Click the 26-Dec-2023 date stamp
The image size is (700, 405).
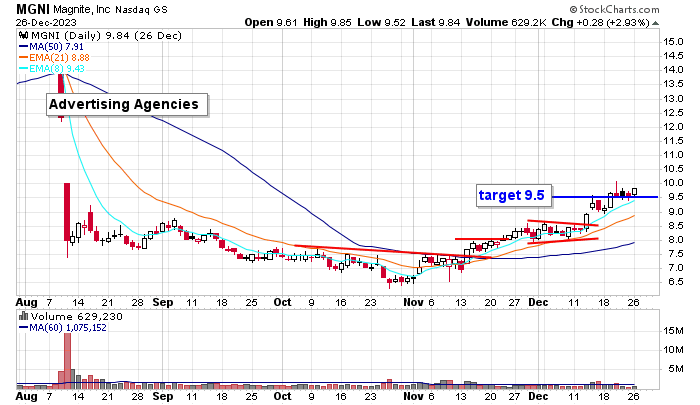point(46,22)
